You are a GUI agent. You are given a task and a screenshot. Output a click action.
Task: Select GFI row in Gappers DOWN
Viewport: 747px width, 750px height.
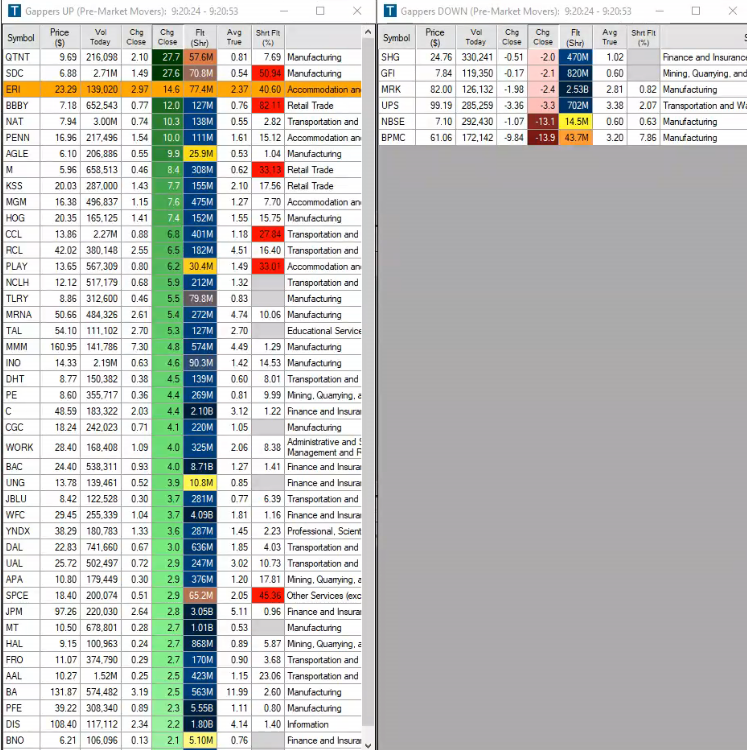coord(563,73)
